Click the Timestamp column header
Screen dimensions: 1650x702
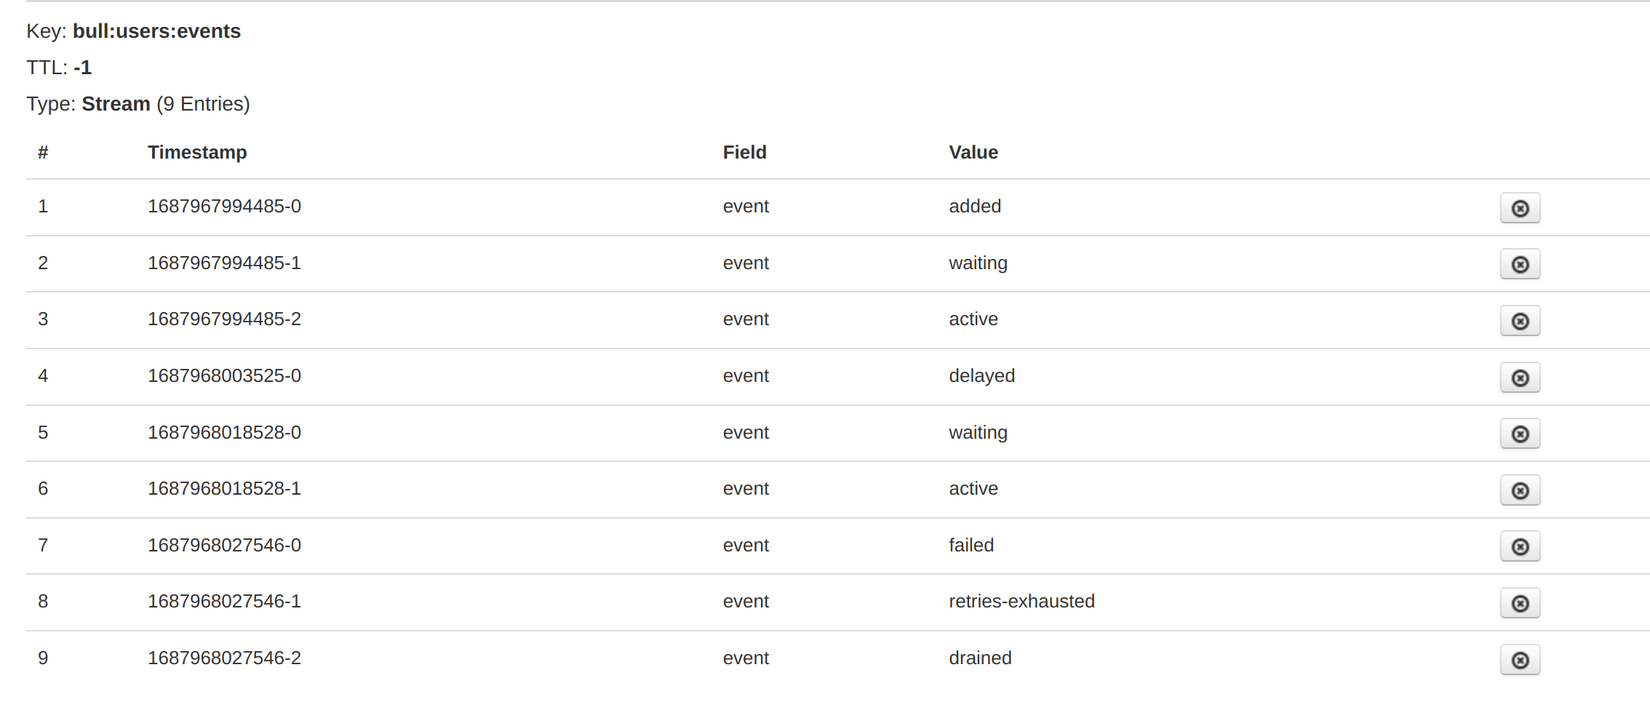(x=197, y=152)
